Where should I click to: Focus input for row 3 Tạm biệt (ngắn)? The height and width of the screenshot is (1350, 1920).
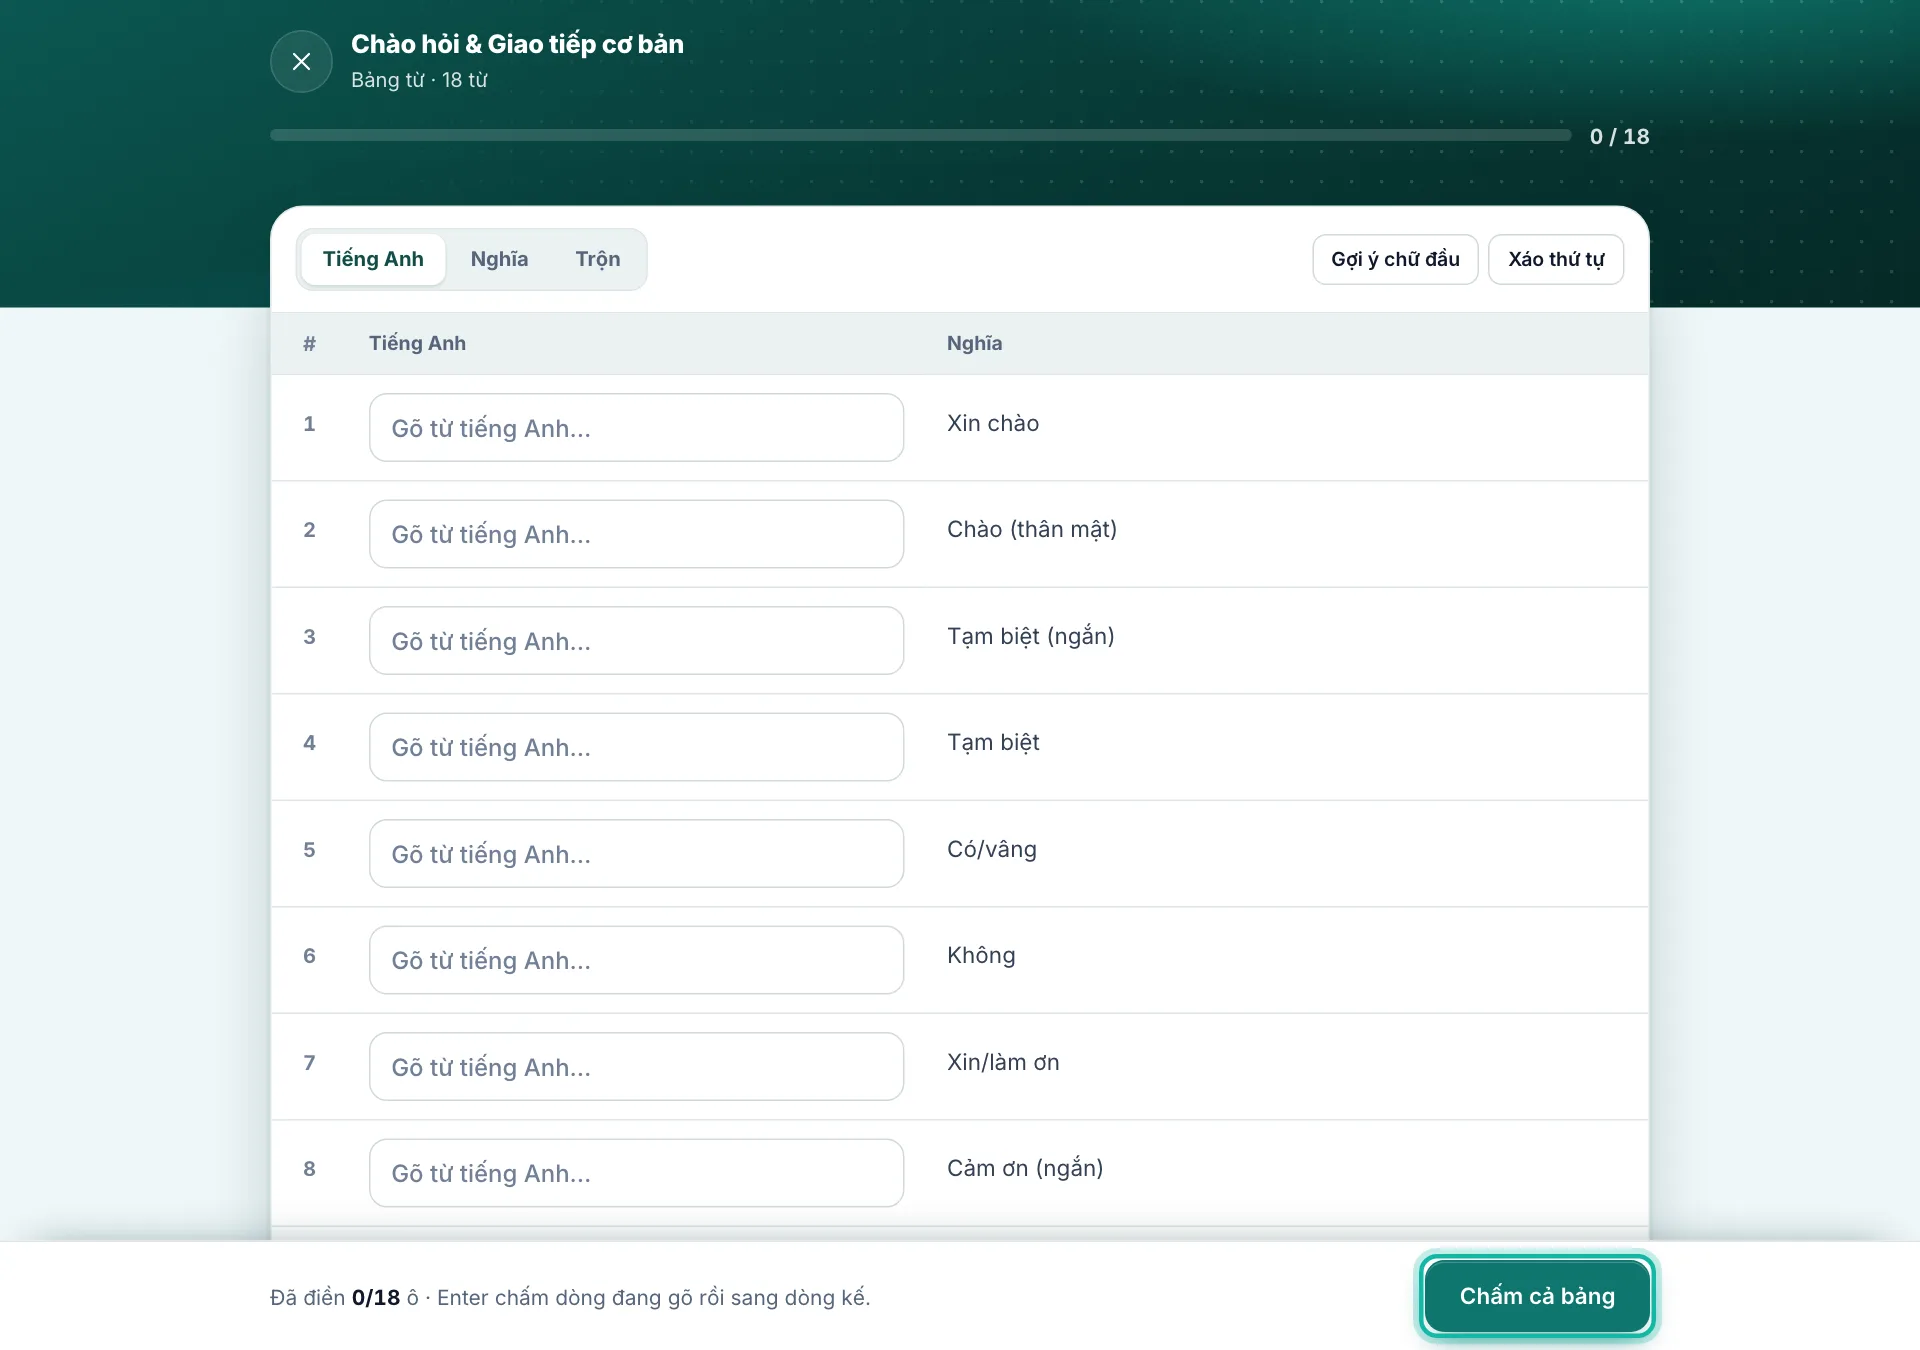[636, 641]
